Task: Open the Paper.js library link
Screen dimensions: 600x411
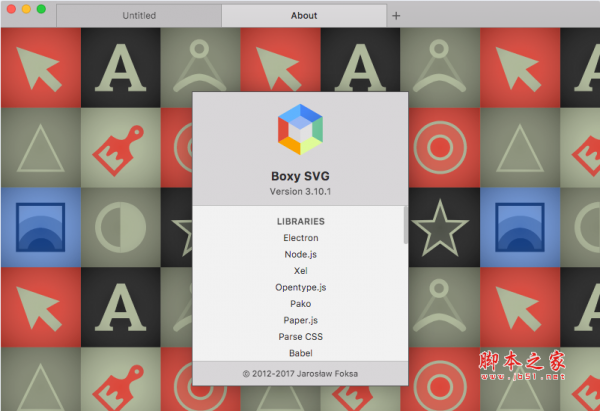Action: 301,320
